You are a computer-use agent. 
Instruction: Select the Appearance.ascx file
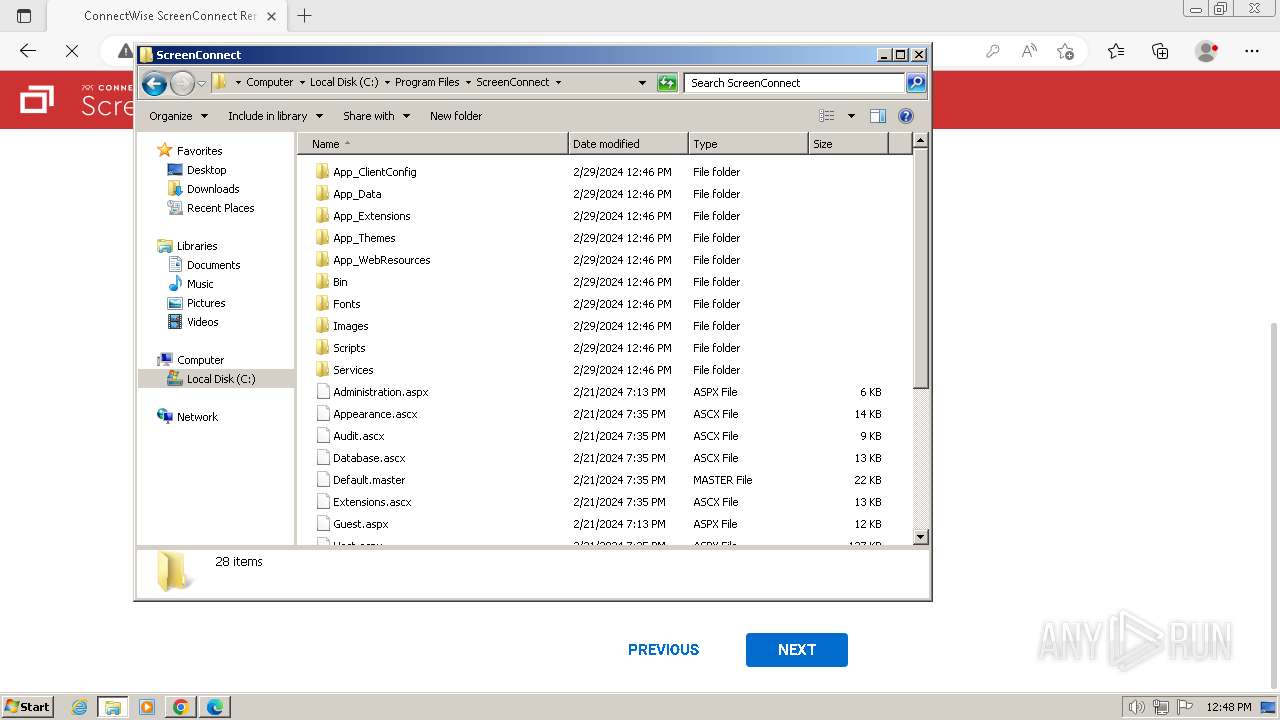(375, 414)
